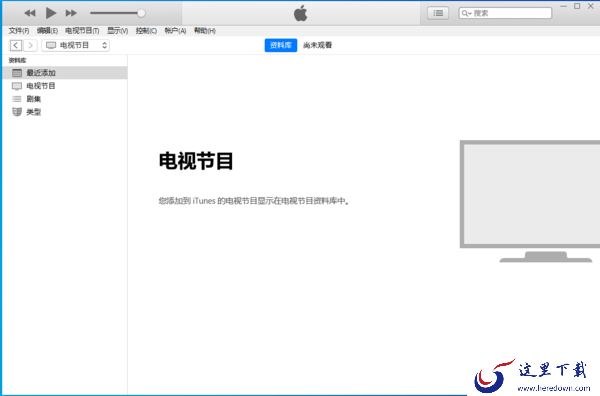Maximize the iTunes window
This screenshot has height=396, width=600.
click(x=577, y=6)
